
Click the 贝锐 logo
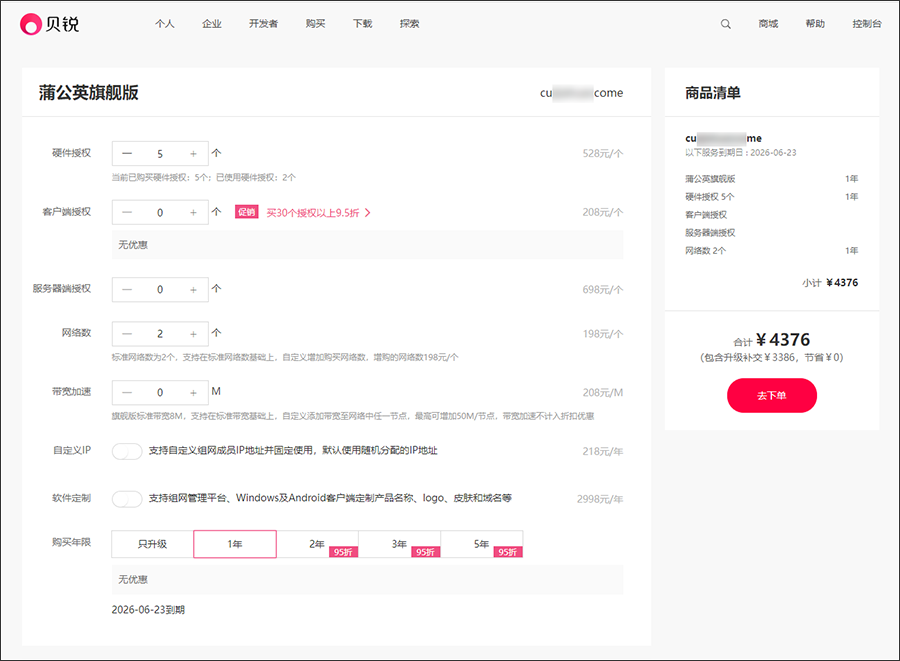tap(49, 24)
